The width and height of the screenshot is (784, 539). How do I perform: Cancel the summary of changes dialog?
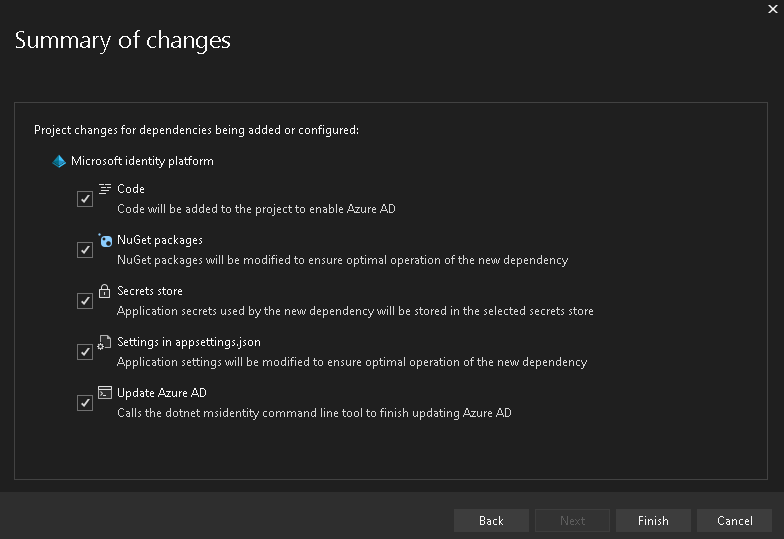(734, 520)
